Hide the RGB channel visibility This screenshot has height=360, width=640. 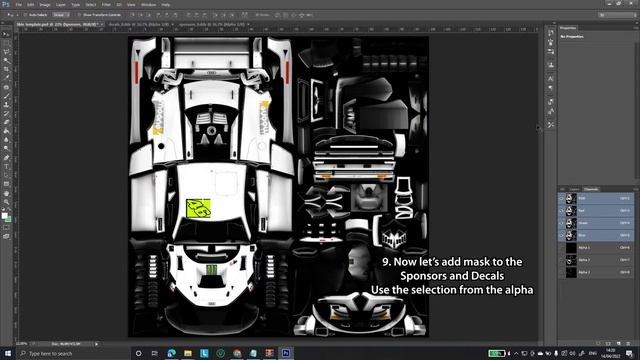(x=562, y=198)
